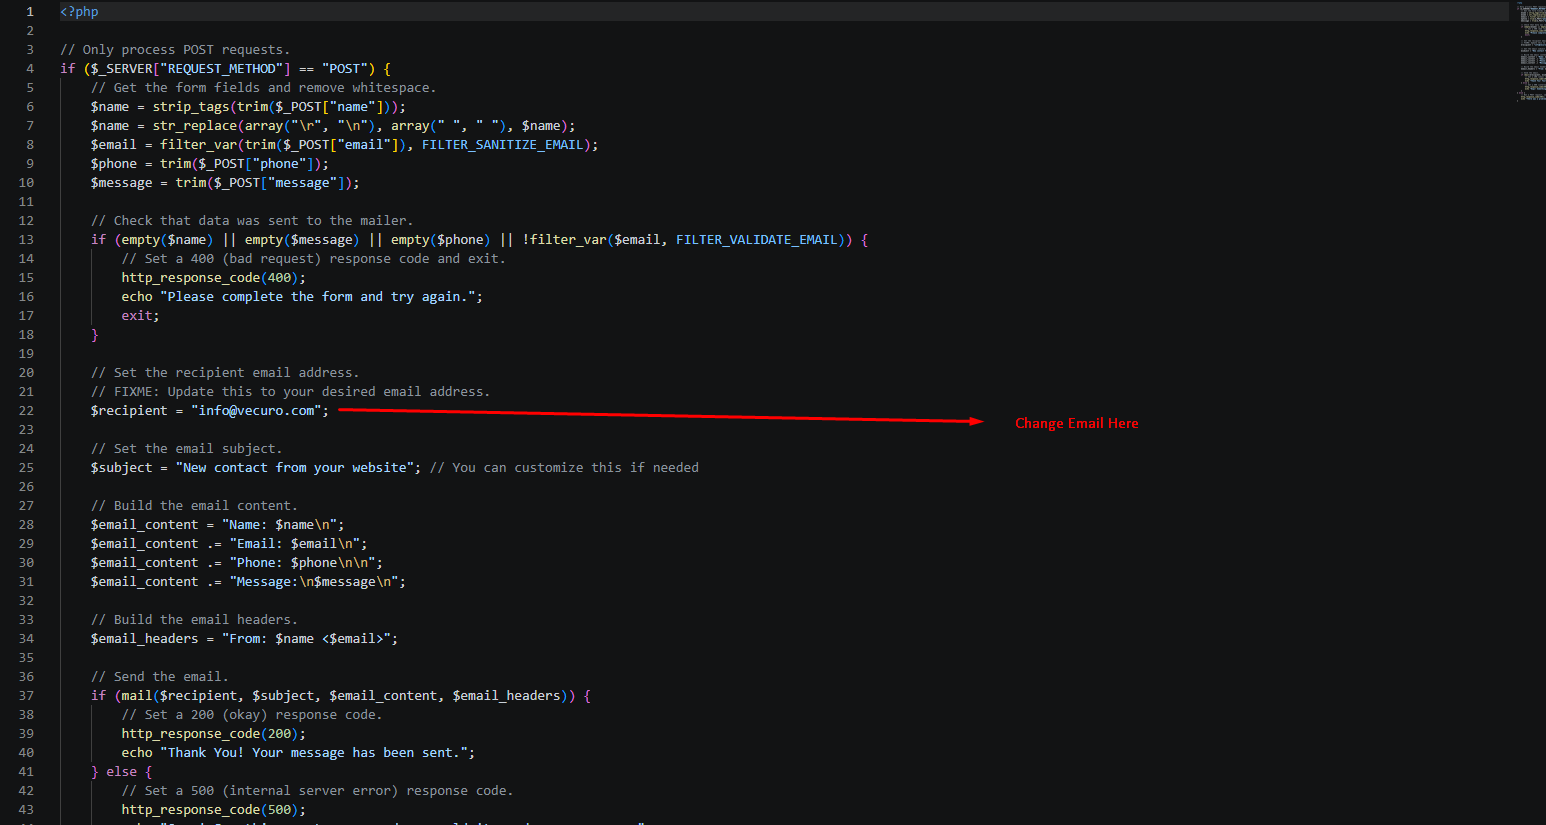Click line number 22 in the gutter

[26, 411]
